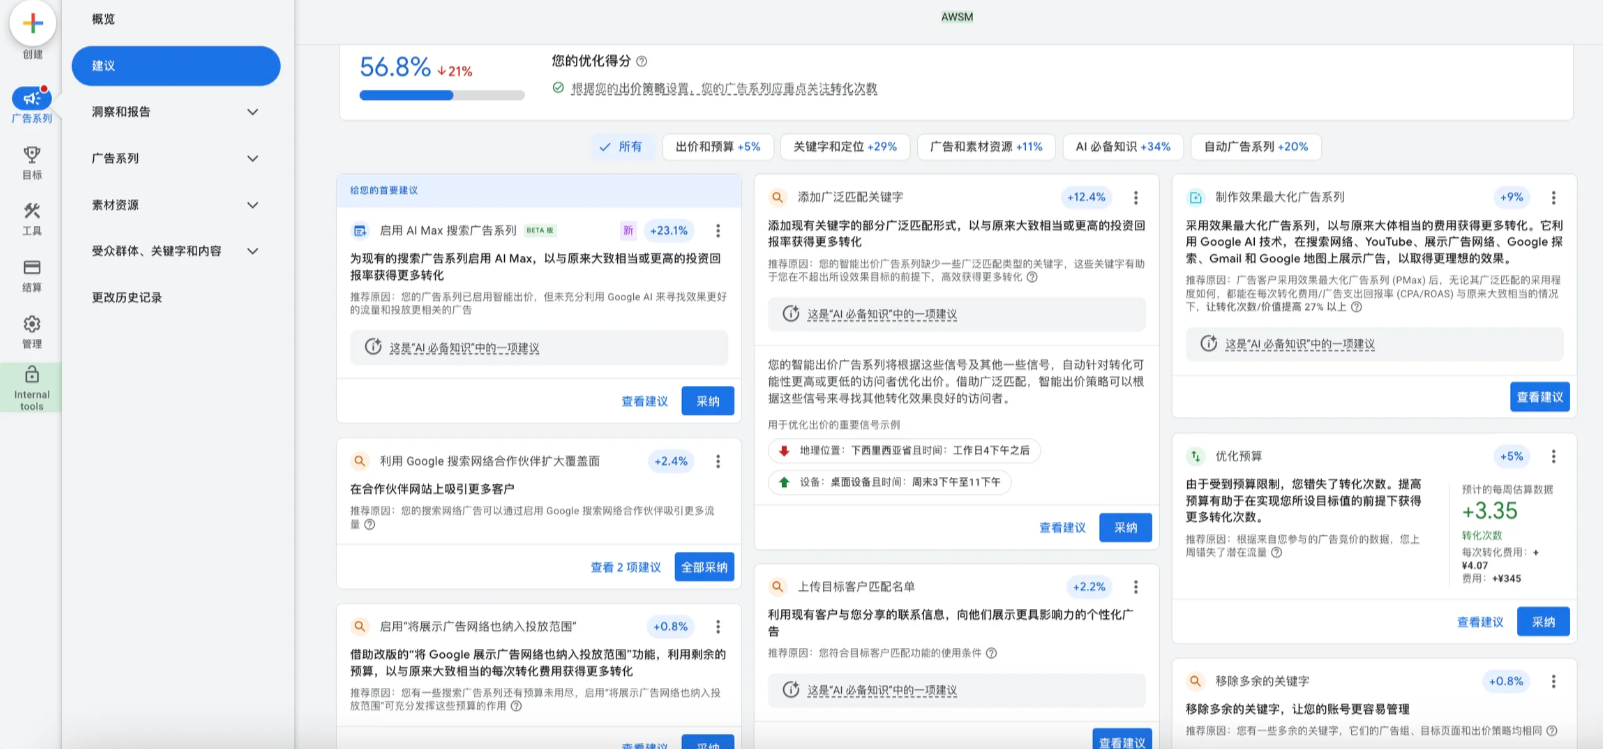1603x749 pixels.
Task: Click the 设备 signal chip
Action: (x=890, y=483)
